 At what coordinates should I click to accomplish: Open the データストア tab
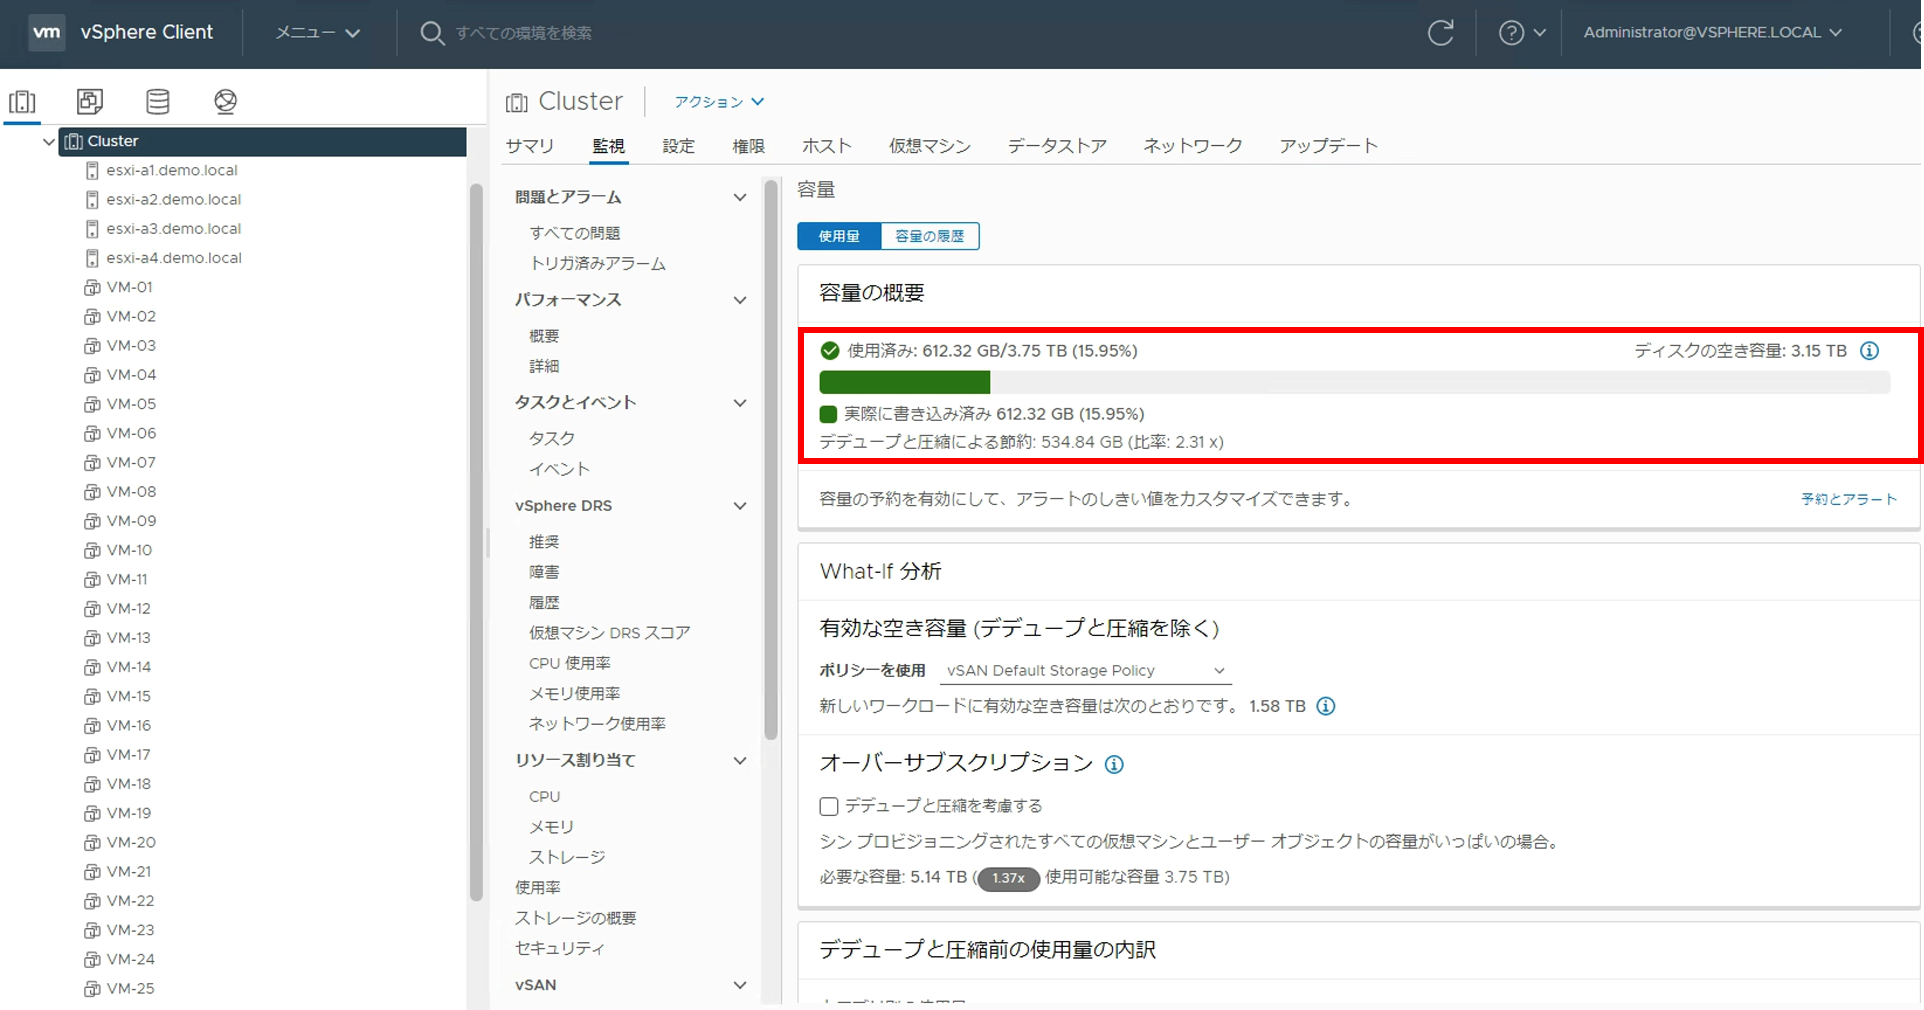(1057, 146)
